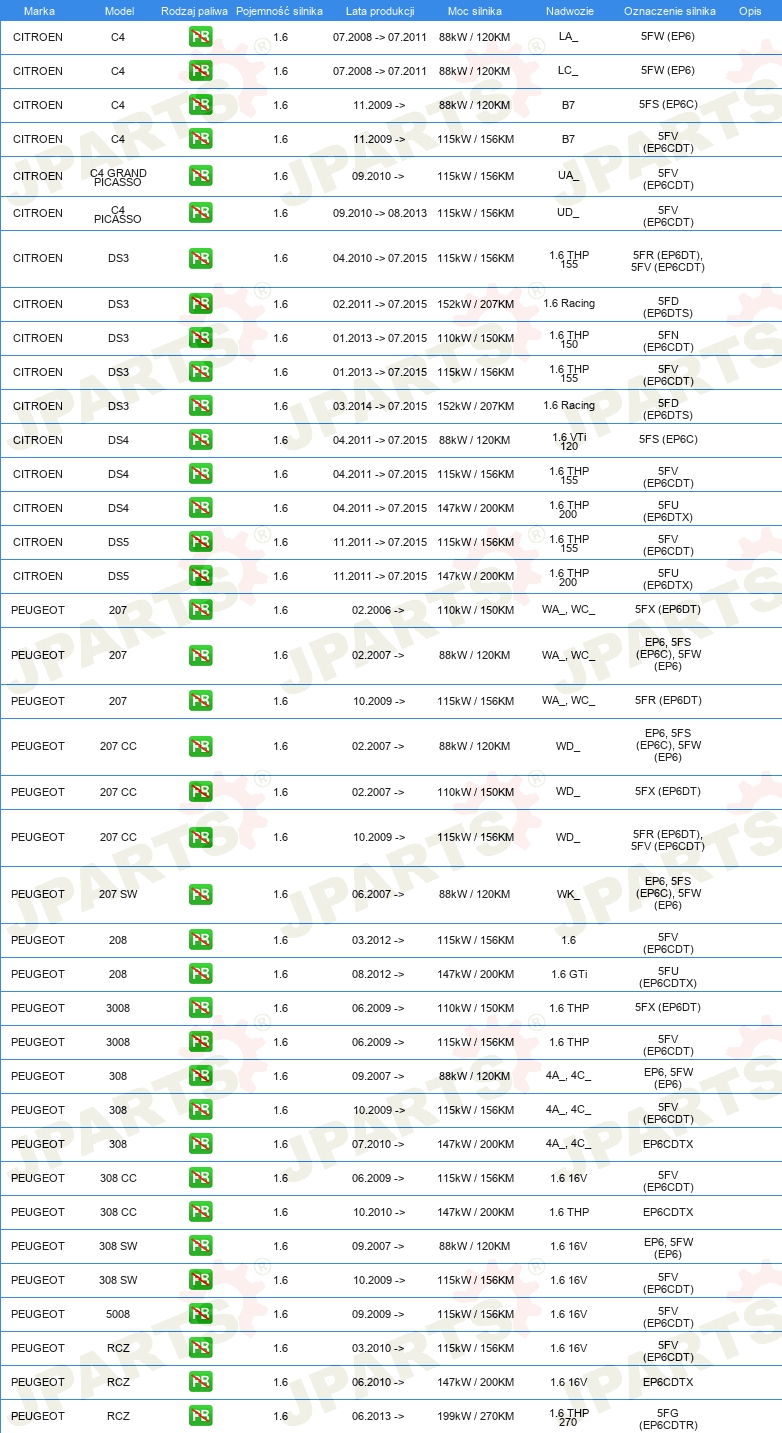Click fuel icon in DS3 03.2014 Racing row
Screen dimensions: 782x1433
coord(201,406)
